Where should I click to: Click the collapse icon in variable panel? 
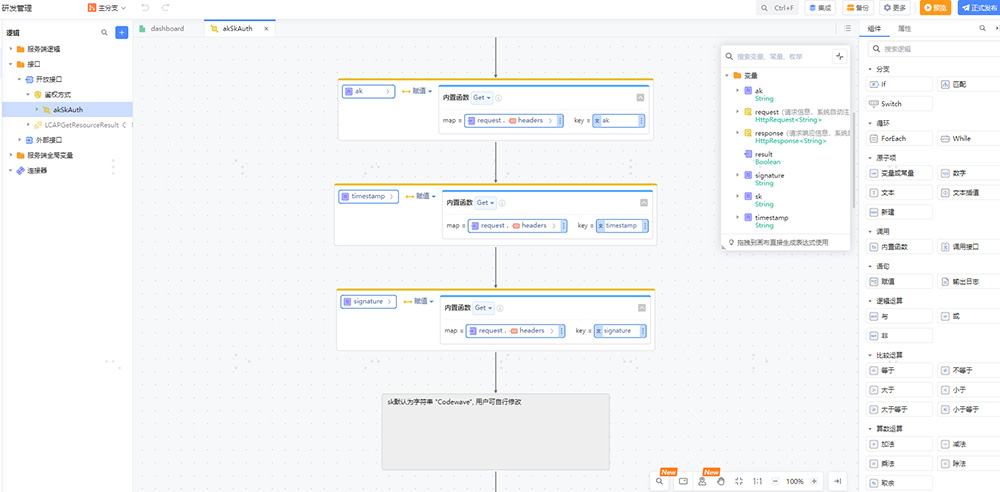[x=839, y=57]
